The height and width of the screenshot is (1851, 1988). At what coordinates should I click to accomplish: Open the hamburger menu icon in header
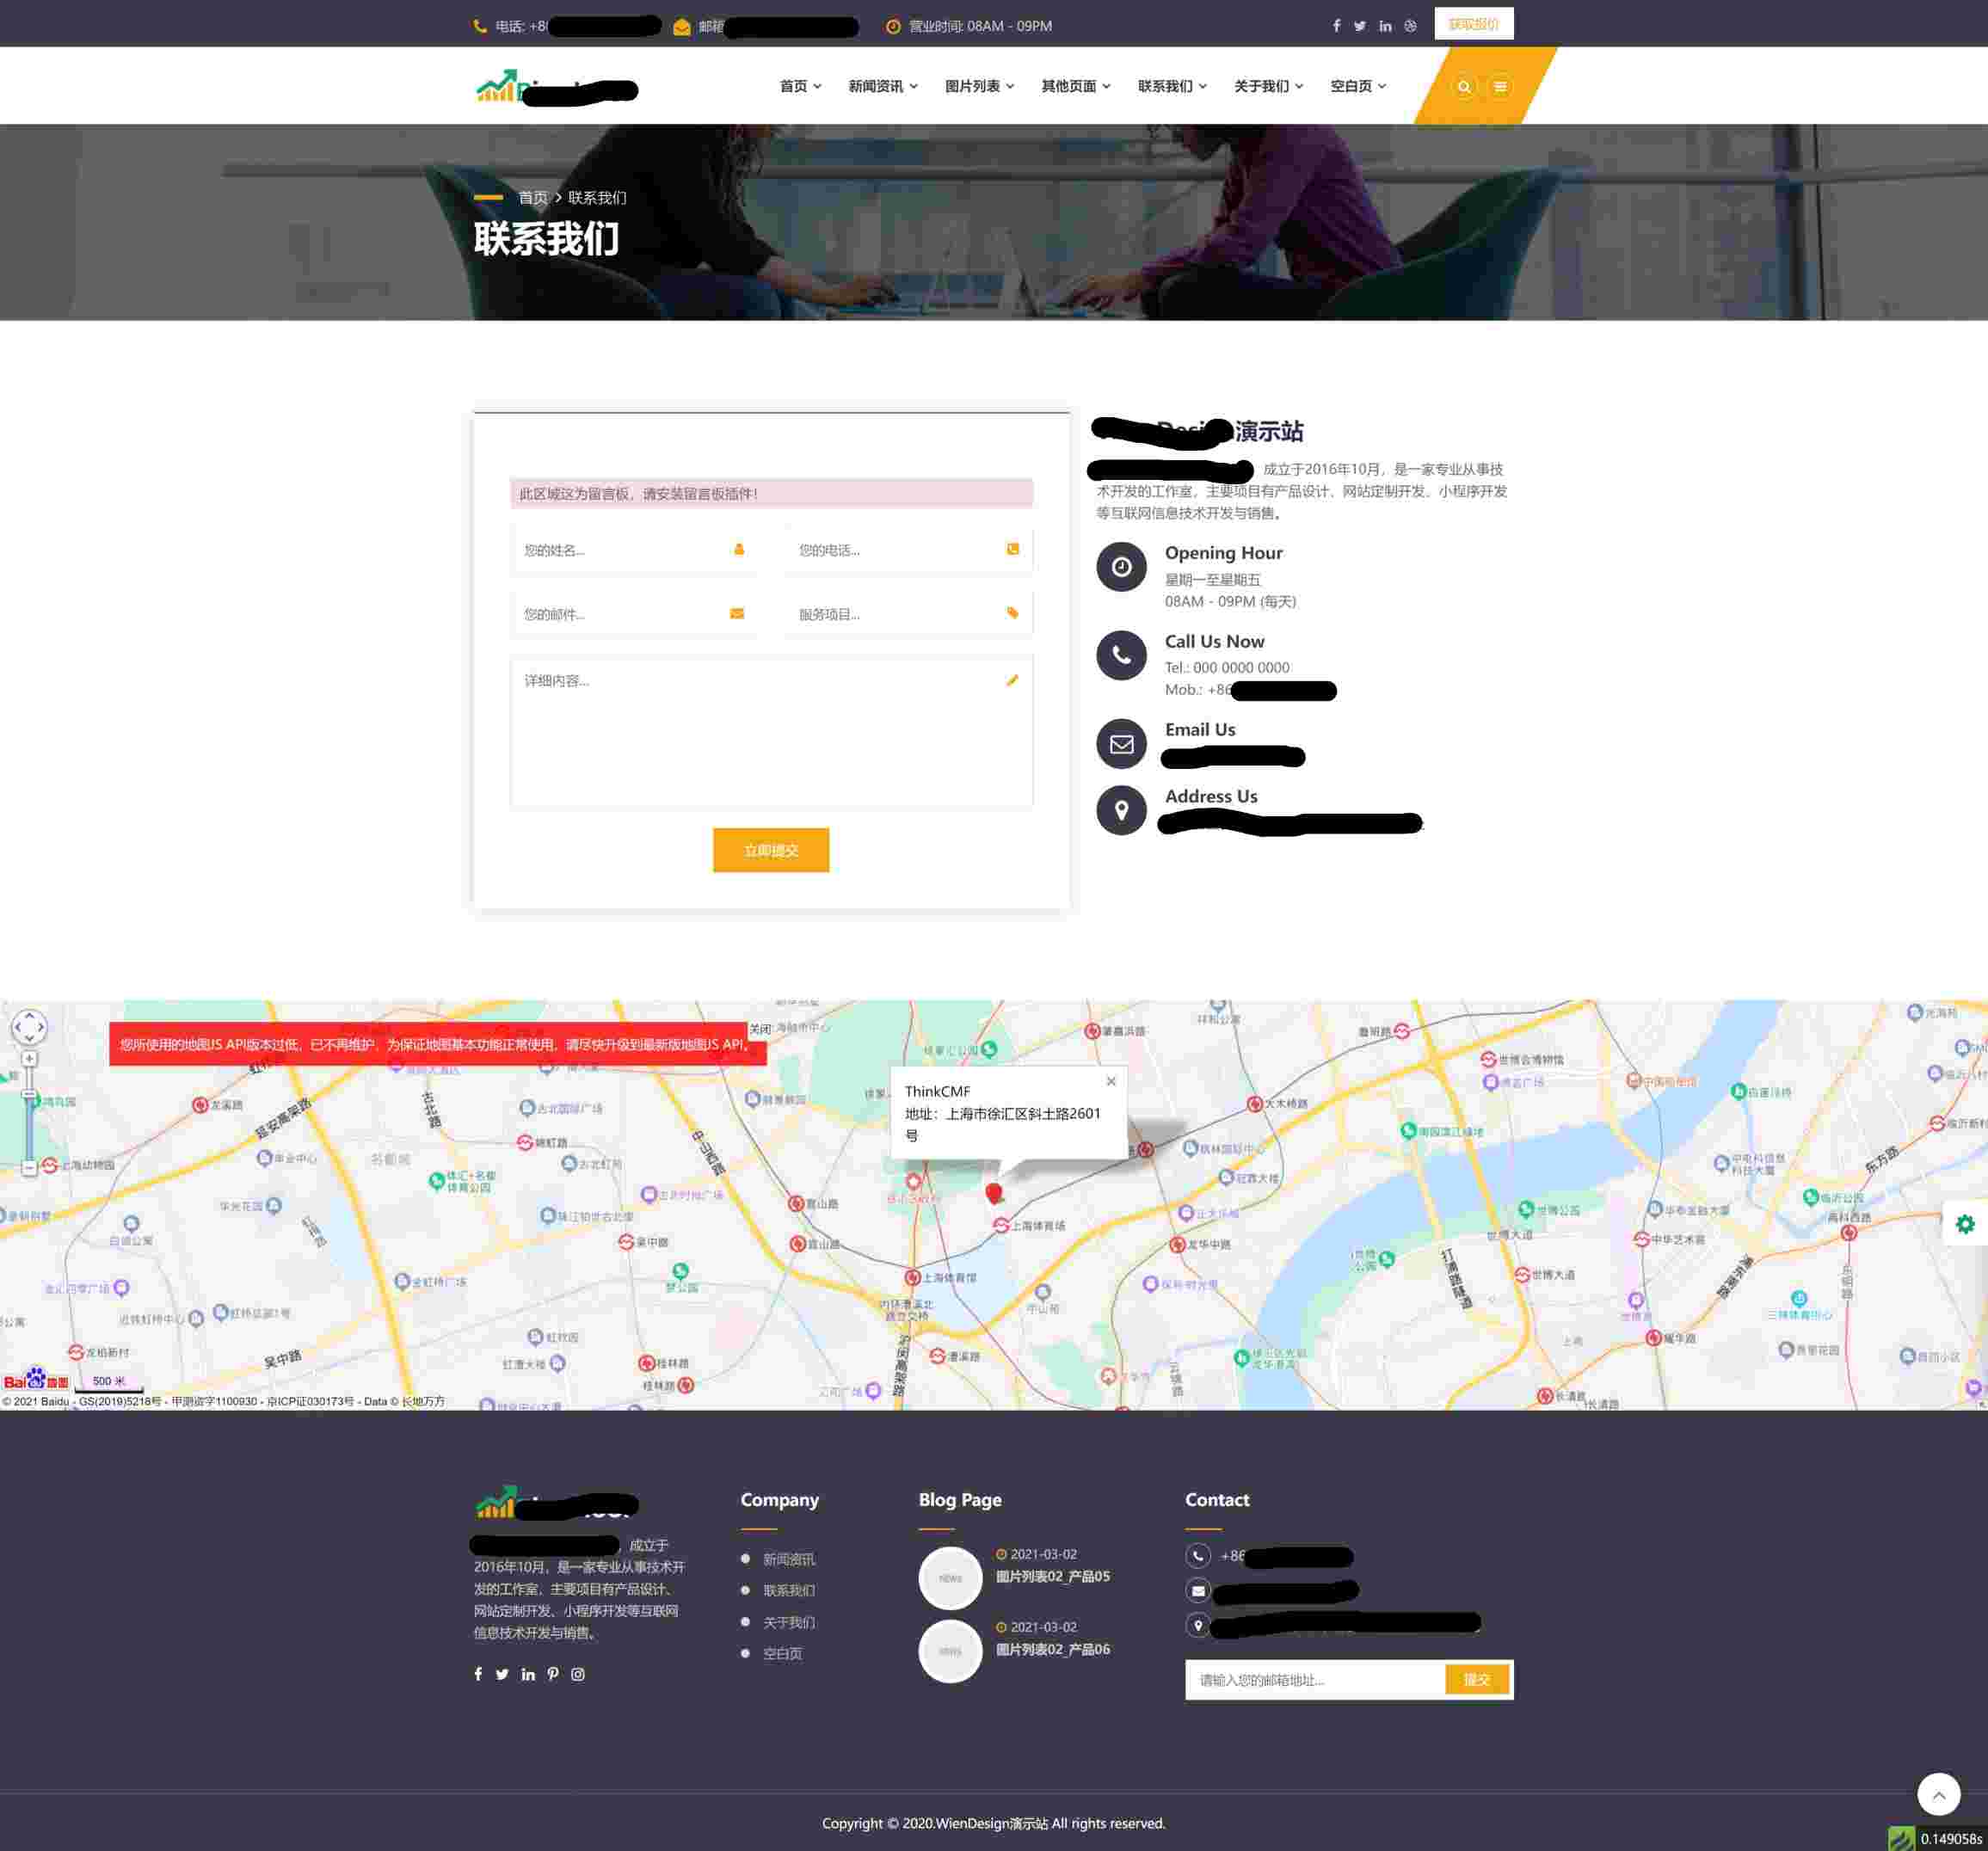1499,87
